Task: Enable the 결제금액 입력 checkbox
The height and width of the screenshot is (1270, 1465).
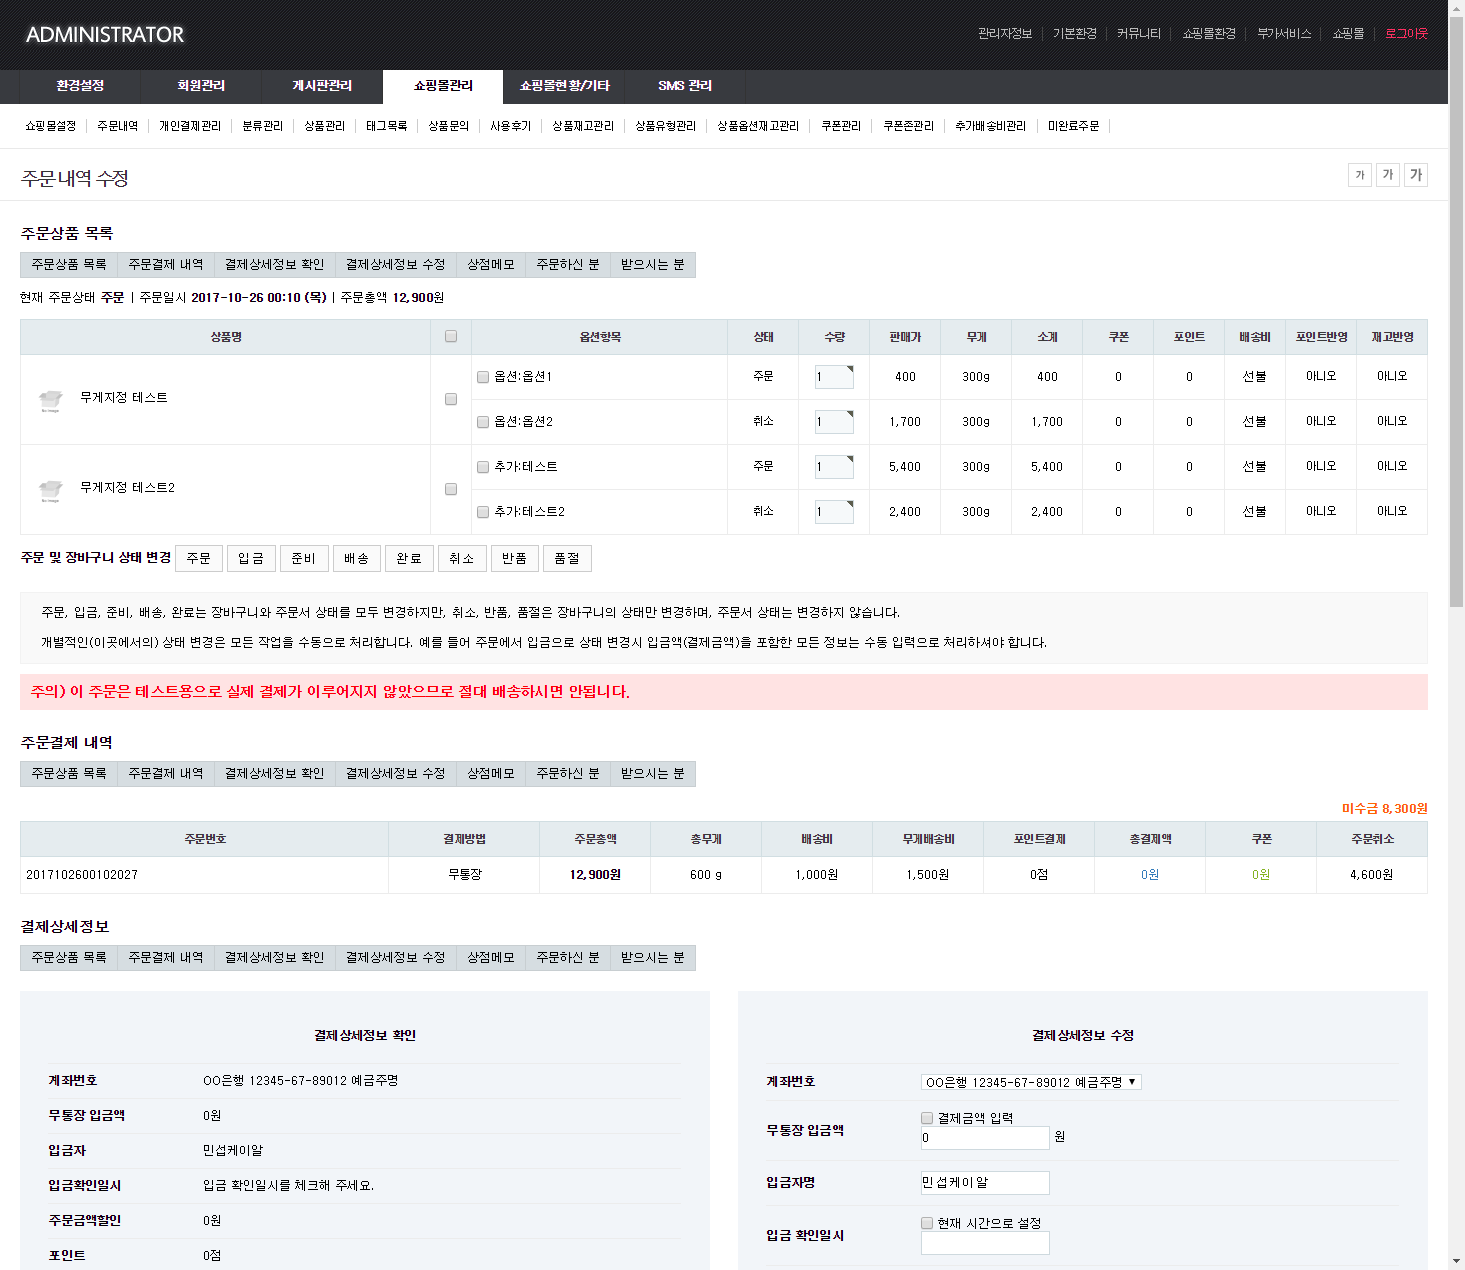Action: pos(927,1118)
